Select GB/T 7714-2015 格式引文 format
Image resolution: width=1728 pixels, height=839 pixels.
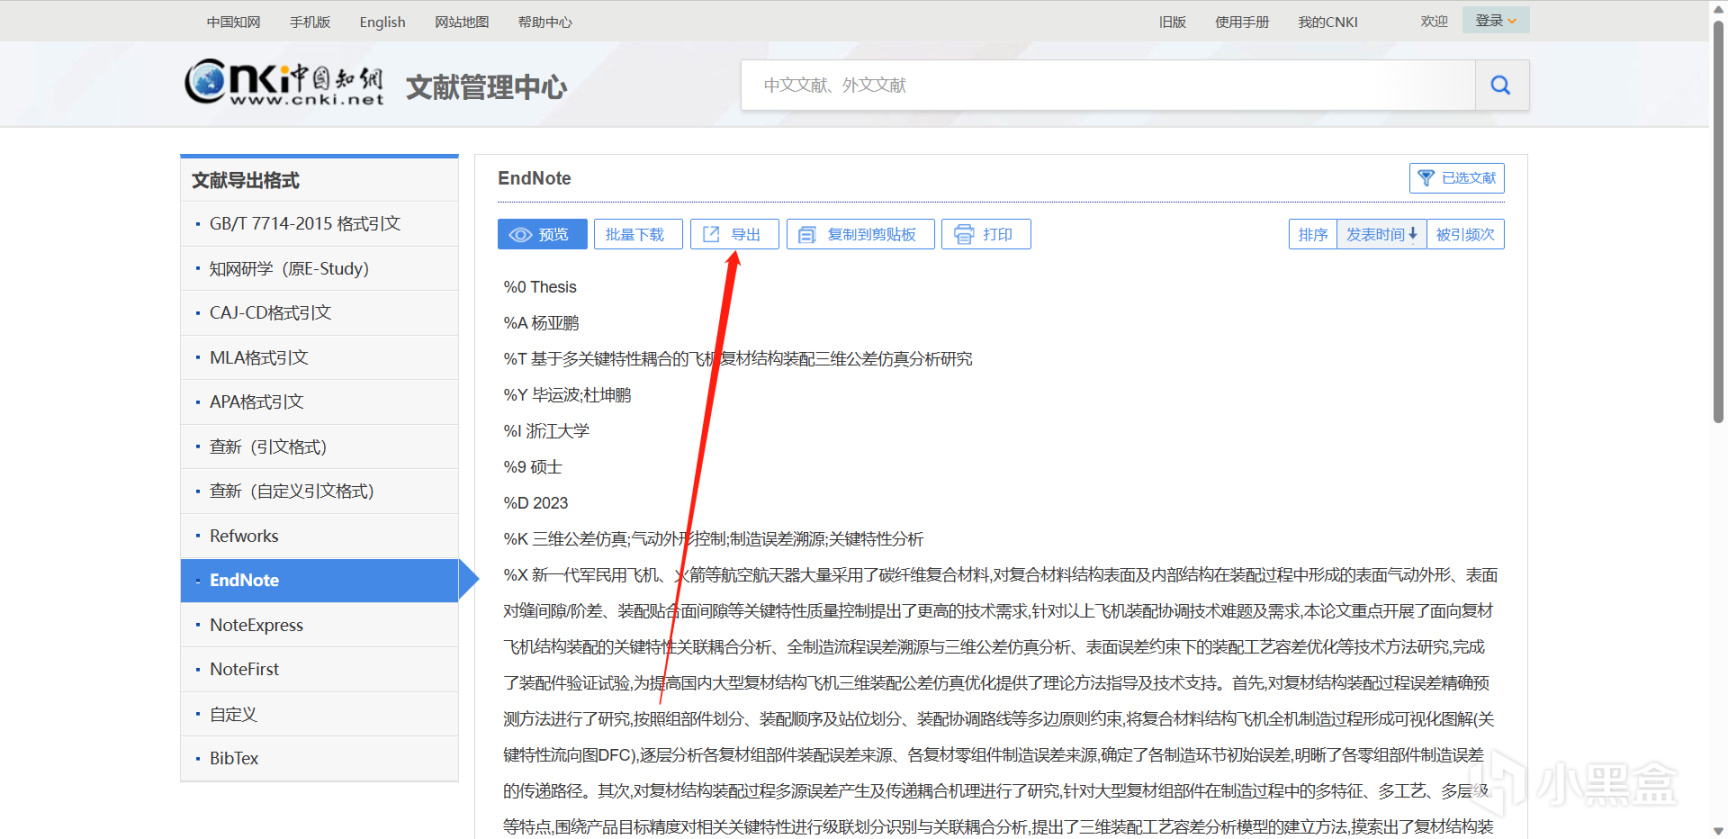click(x=320, y=224)
